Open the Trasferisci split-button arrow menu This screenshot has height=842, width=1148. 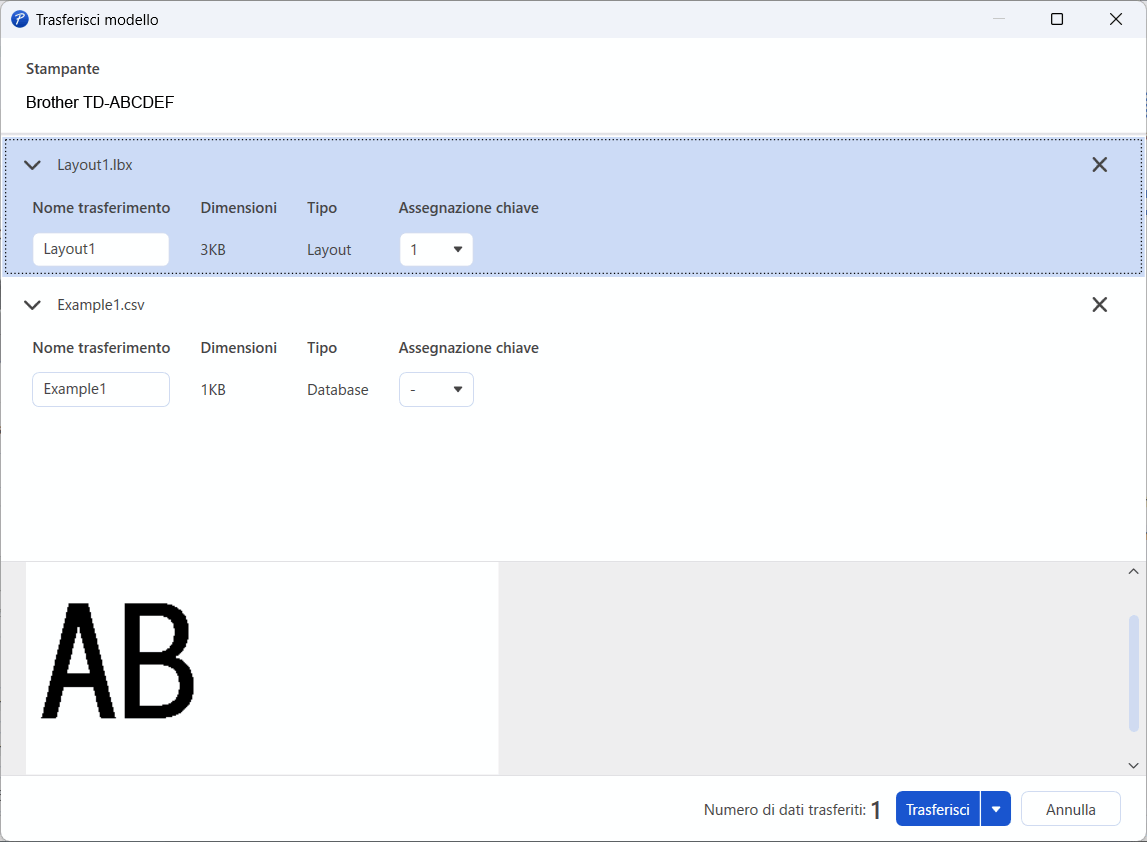click(x=996, y=809)
